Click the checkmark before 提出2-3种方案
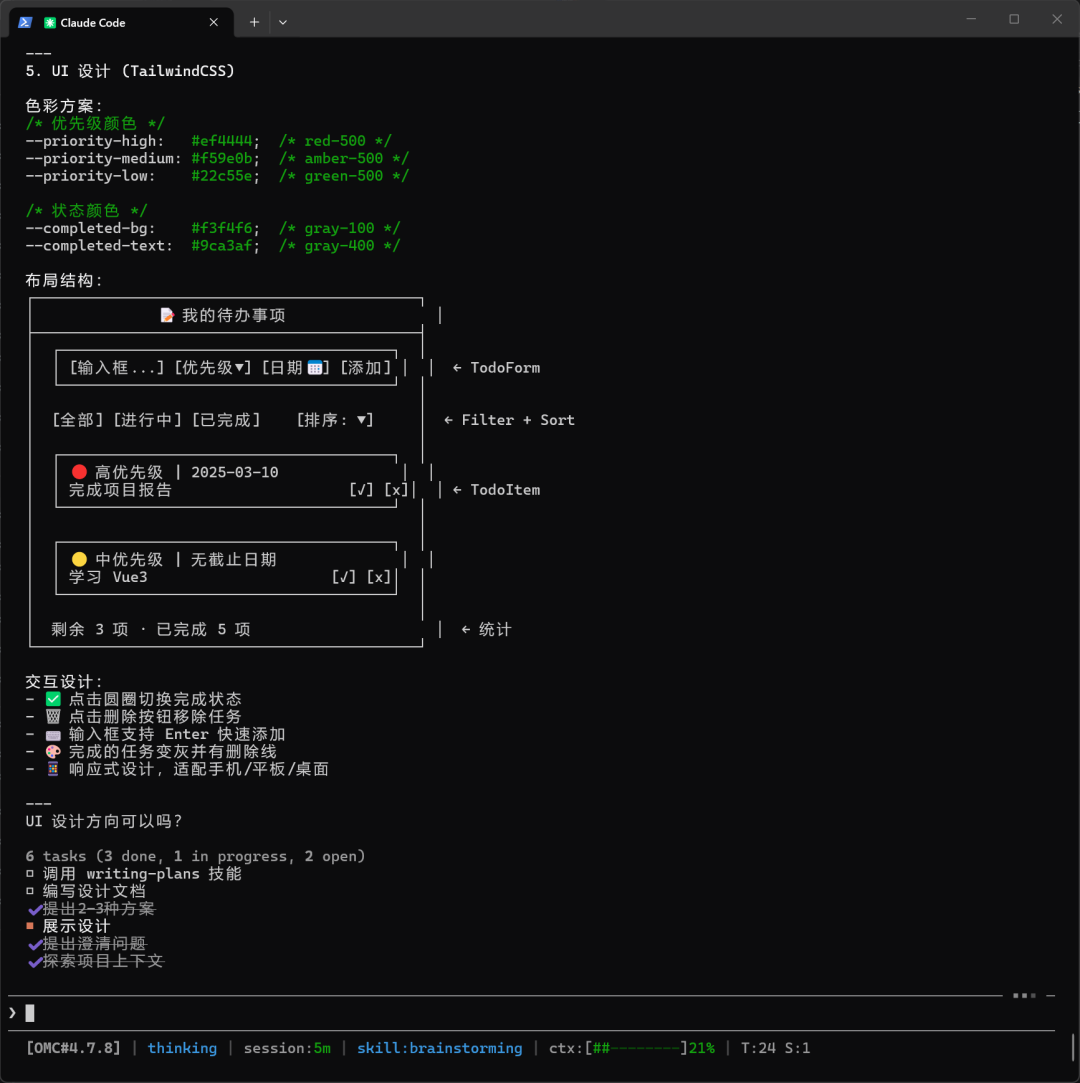The height and width of the screenshot is (1083, 1080). click(x=35, y=909)
